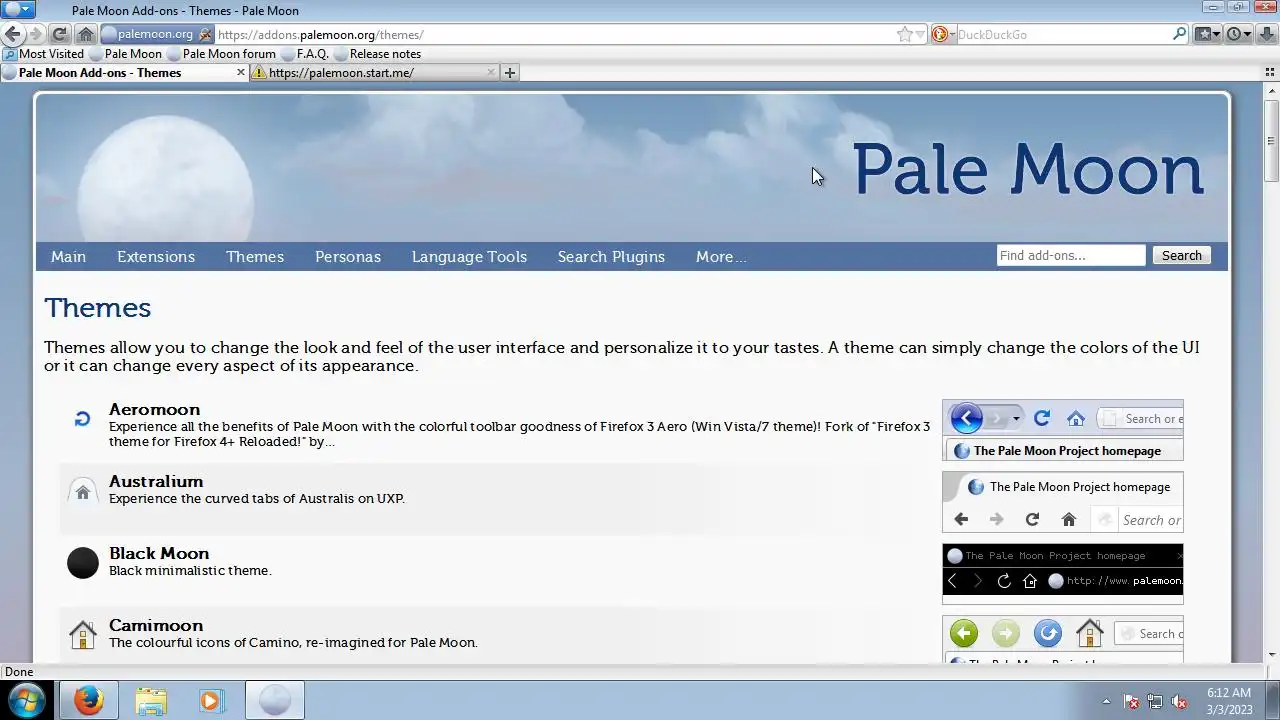Click the scrollbar up arrow
This screenshot has width=1280, height=720.
point(1272,91)
